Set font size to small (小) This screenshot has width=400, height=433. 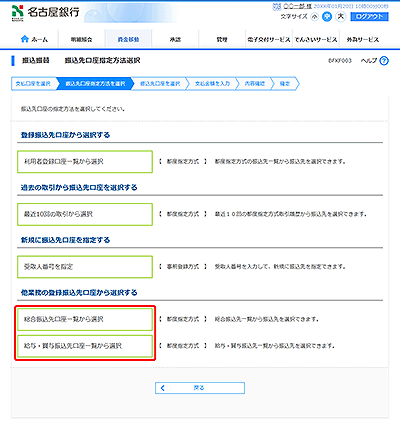314,17
